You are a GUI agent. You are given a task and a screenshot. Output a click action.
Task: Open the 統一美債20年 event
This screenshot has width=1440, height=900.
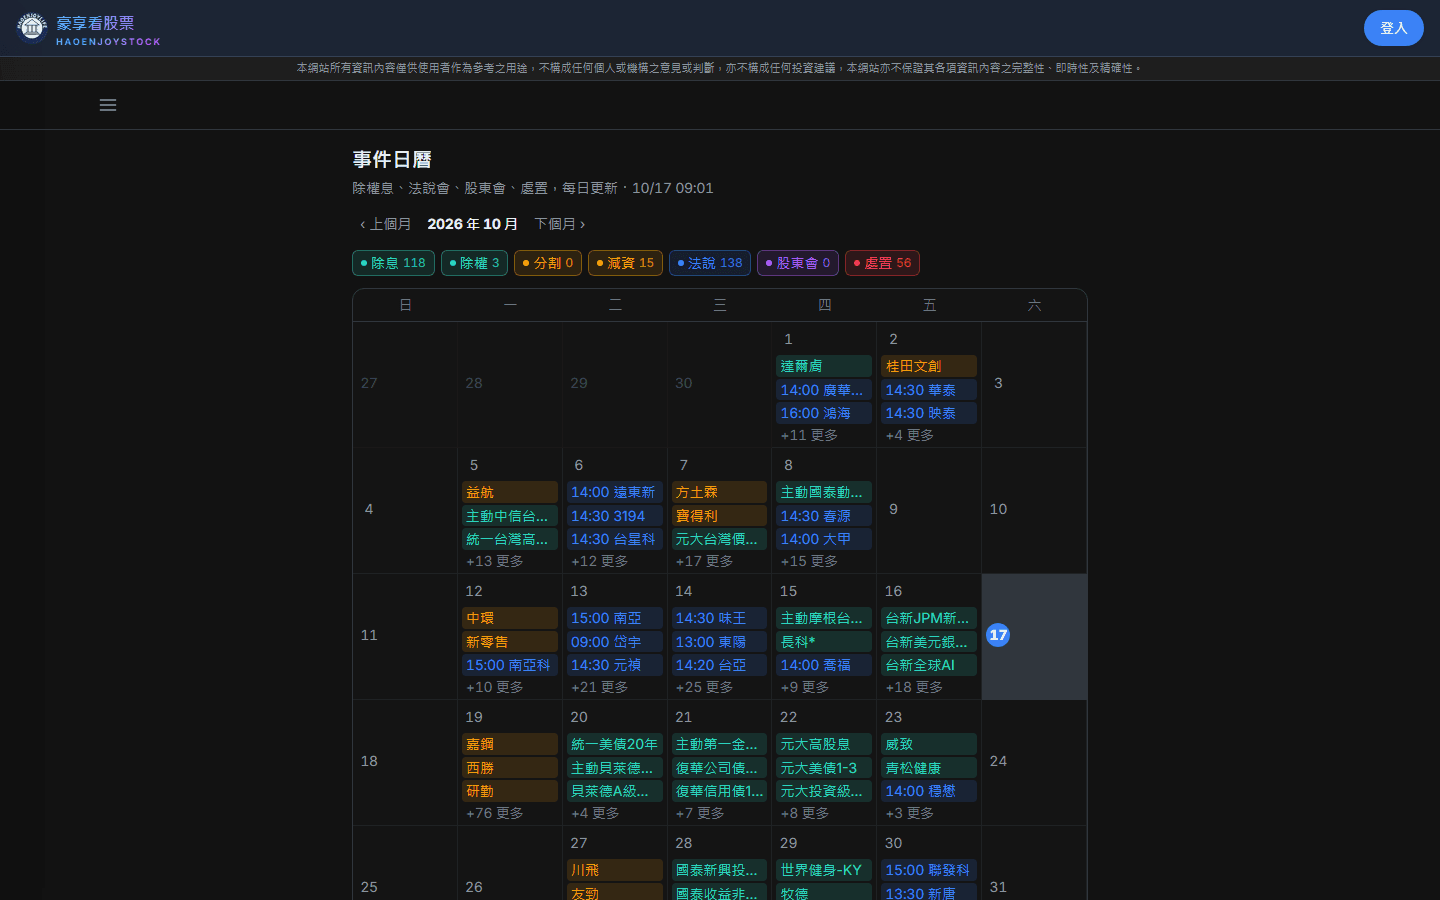point(615,744)
